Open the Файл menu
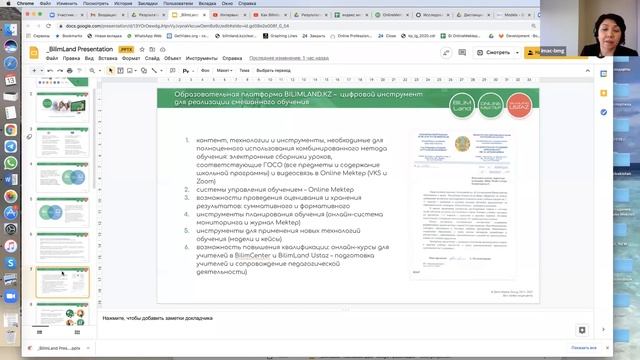Viewport: 640px width, 360px height. (52, 58)
